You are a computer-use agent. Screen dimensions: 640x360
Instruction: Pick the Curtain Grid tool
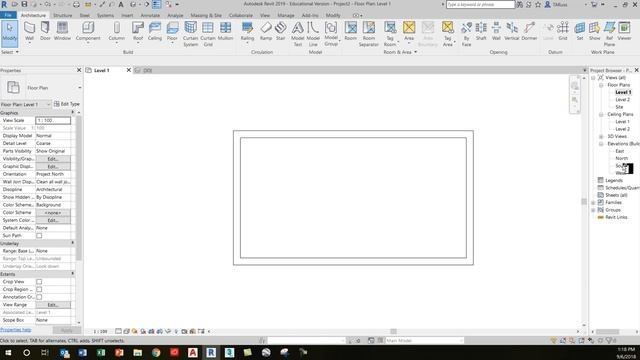pyautogui.click(x=208, y=34)
